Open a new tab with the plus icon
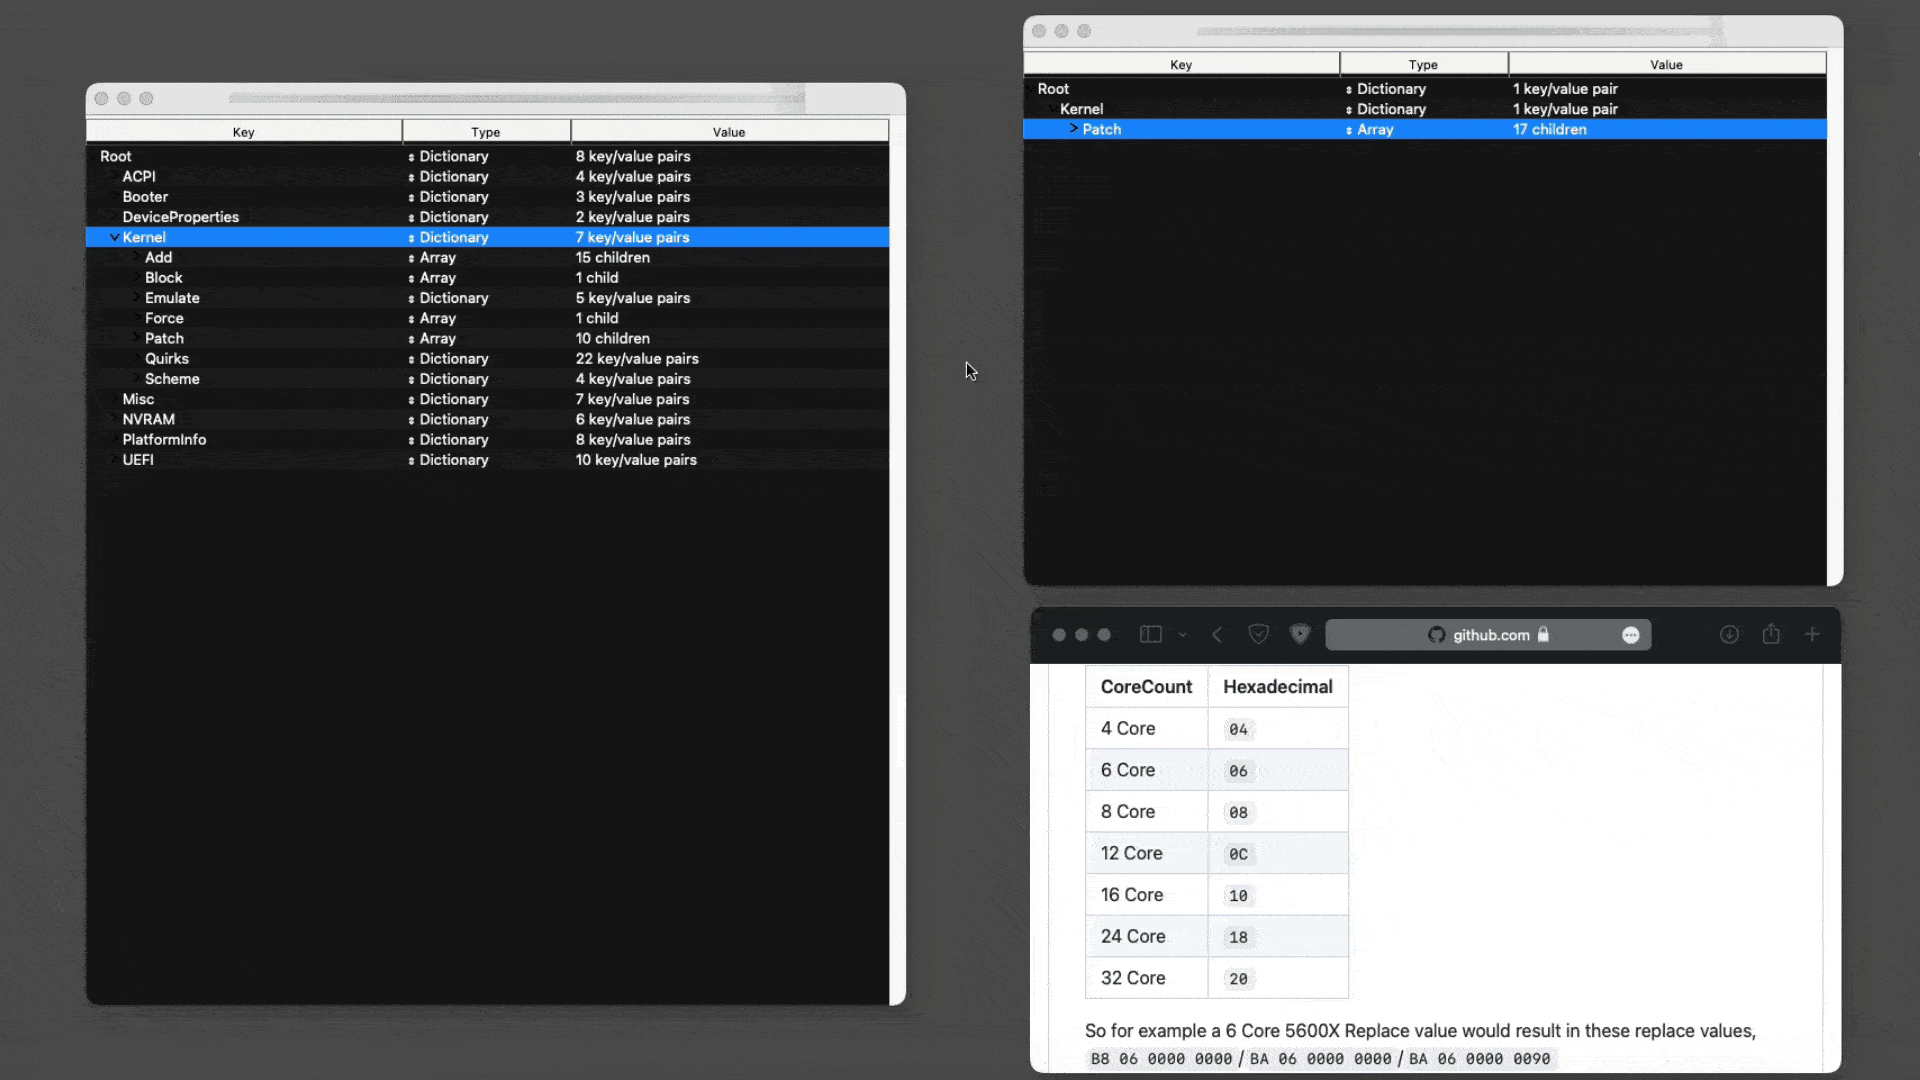The width and height of the screenshot is (1920, 1080). [x=1812, y=634]
